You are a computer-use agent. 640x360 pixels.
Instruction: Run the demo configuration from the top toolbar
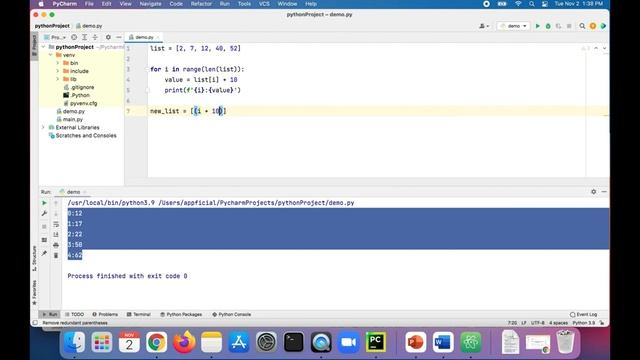[x=538, y=26]
